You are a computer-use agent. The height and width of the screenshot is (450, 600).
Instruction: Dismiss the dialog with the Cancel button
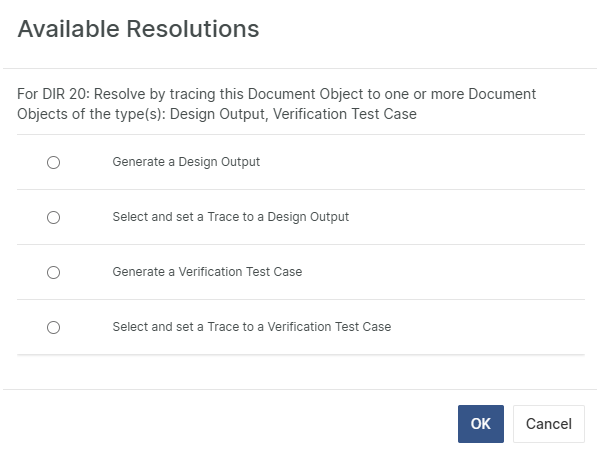(x=548, y=424)
